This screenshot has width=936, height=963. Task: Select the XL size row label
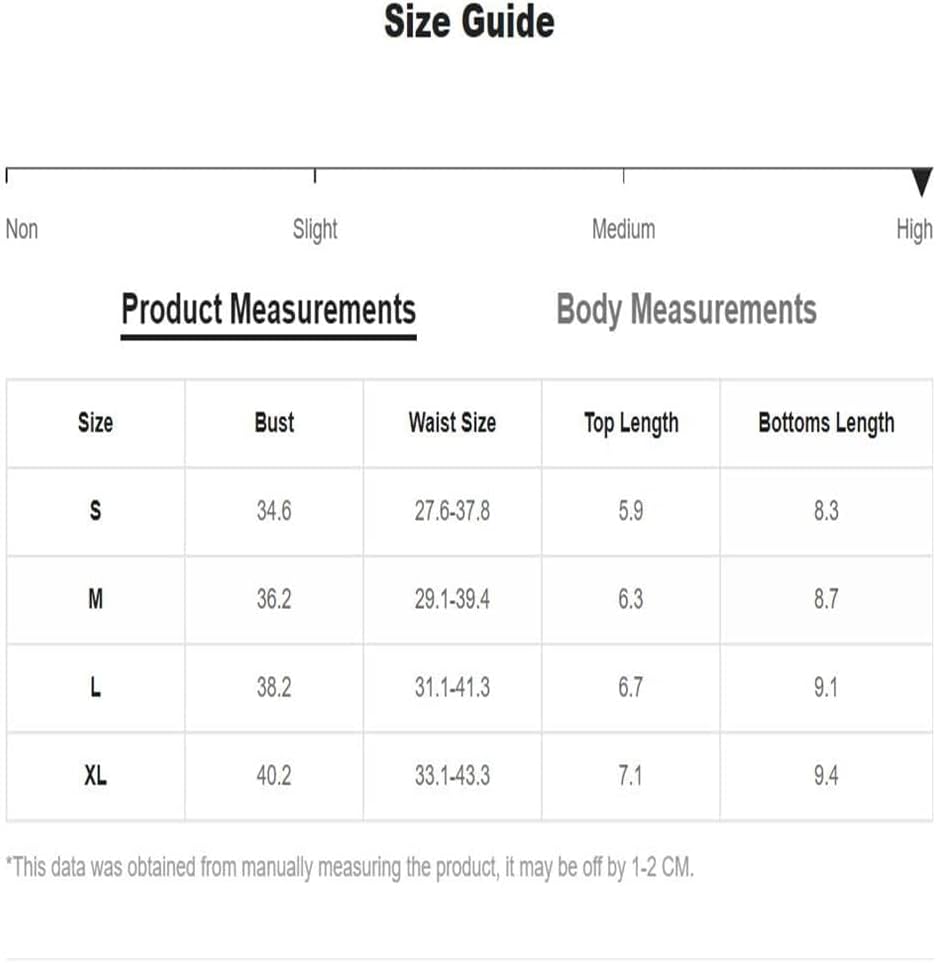point(95,775)
